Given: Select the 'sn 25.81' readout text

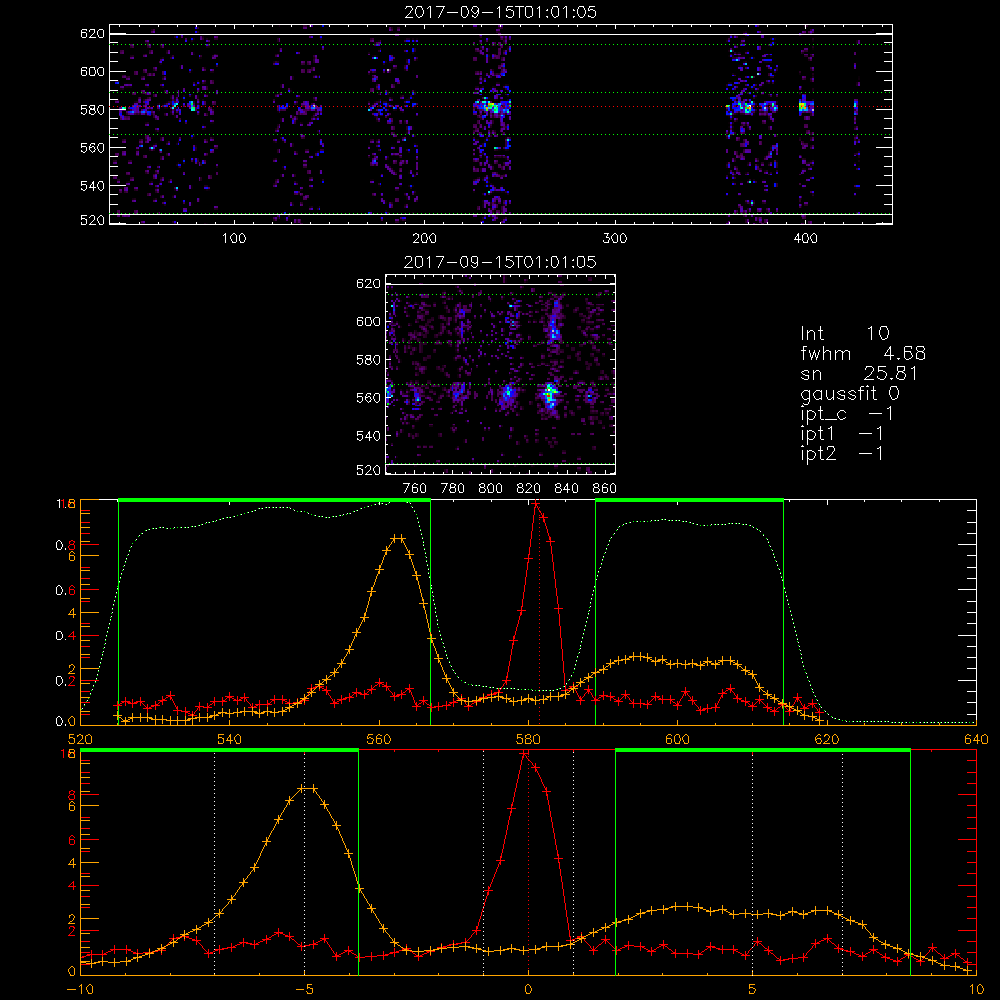Looking at the screenshot, I should point(859,373).
